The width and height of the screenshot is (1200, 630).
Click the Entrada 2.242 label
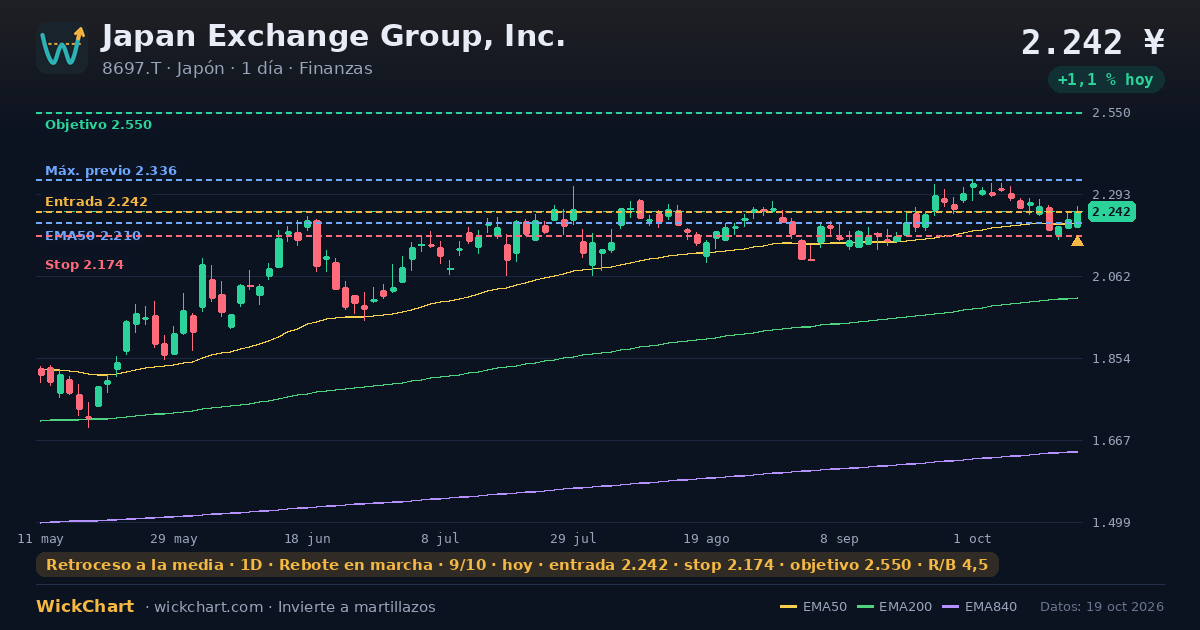click(x=96, y=202)
